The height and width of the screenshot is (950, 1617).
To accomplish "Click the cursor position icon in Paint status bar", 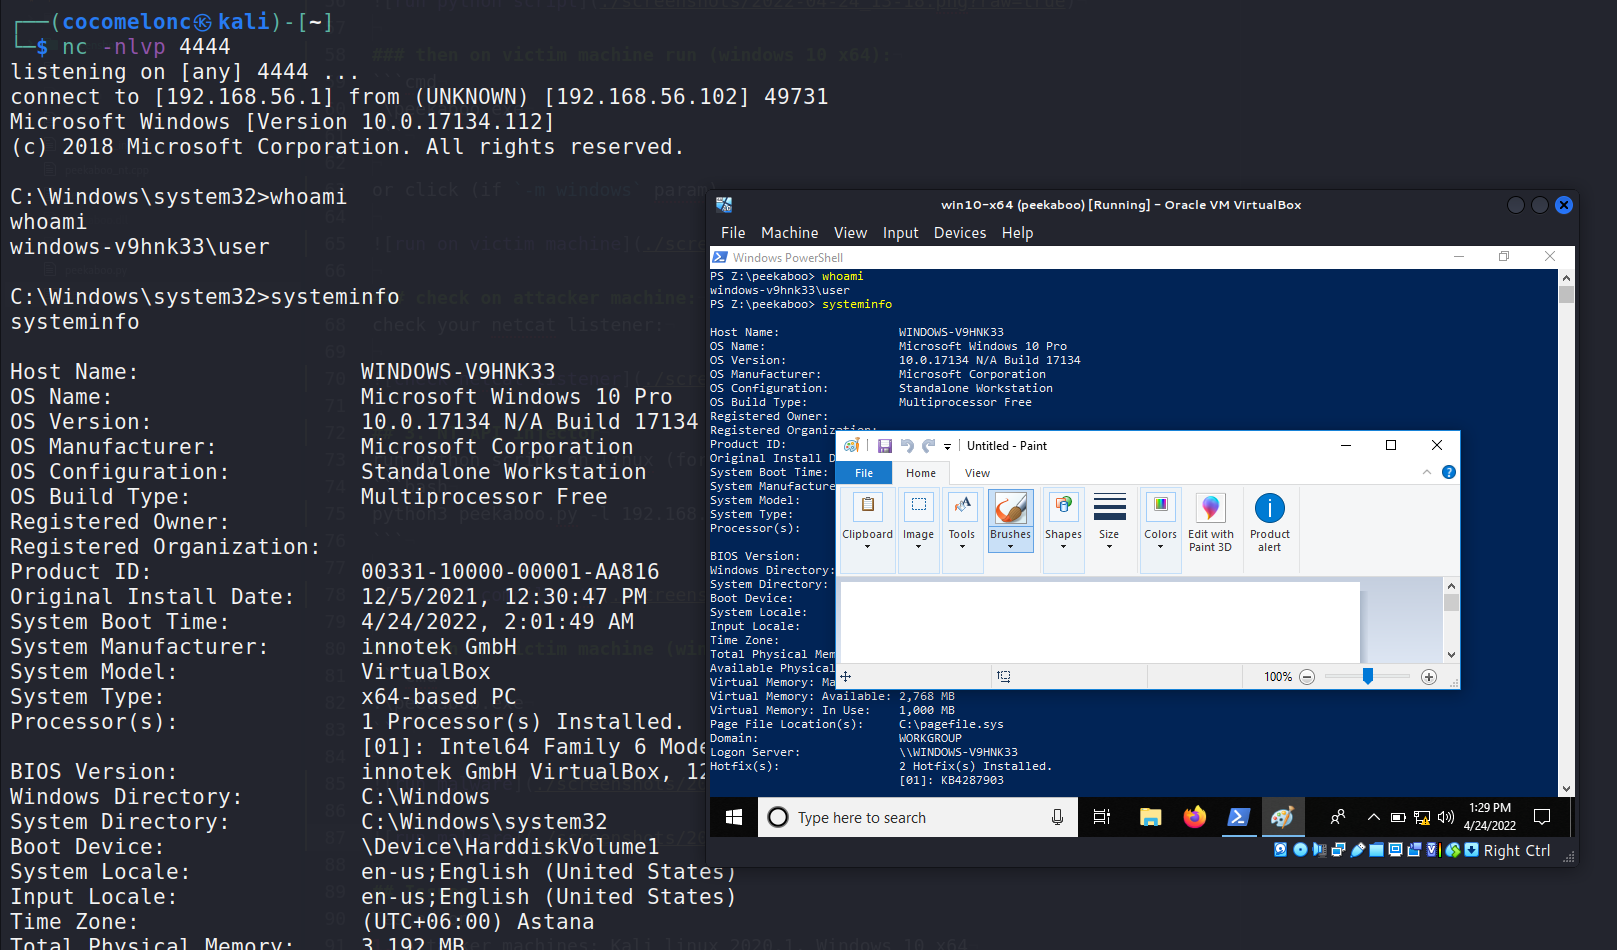I will click(x=846, y=677).
